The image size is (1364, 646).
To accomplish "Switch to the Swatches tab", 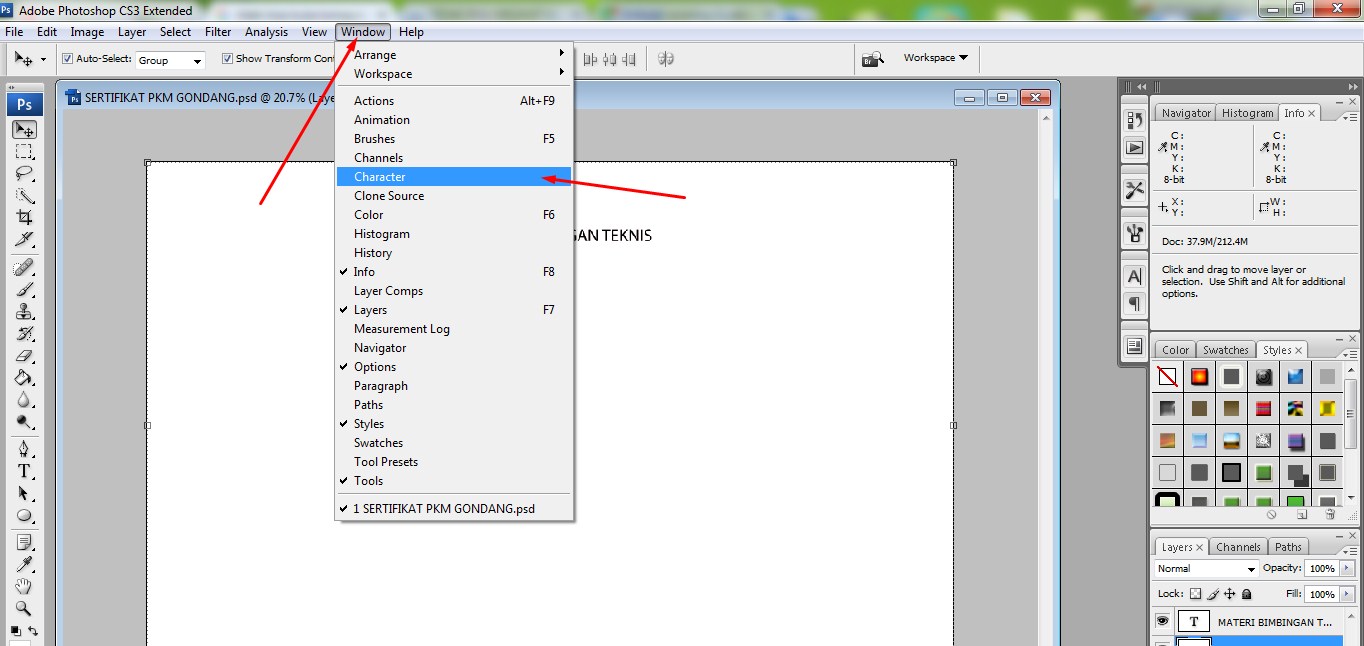I will (x=1225, y=350).
